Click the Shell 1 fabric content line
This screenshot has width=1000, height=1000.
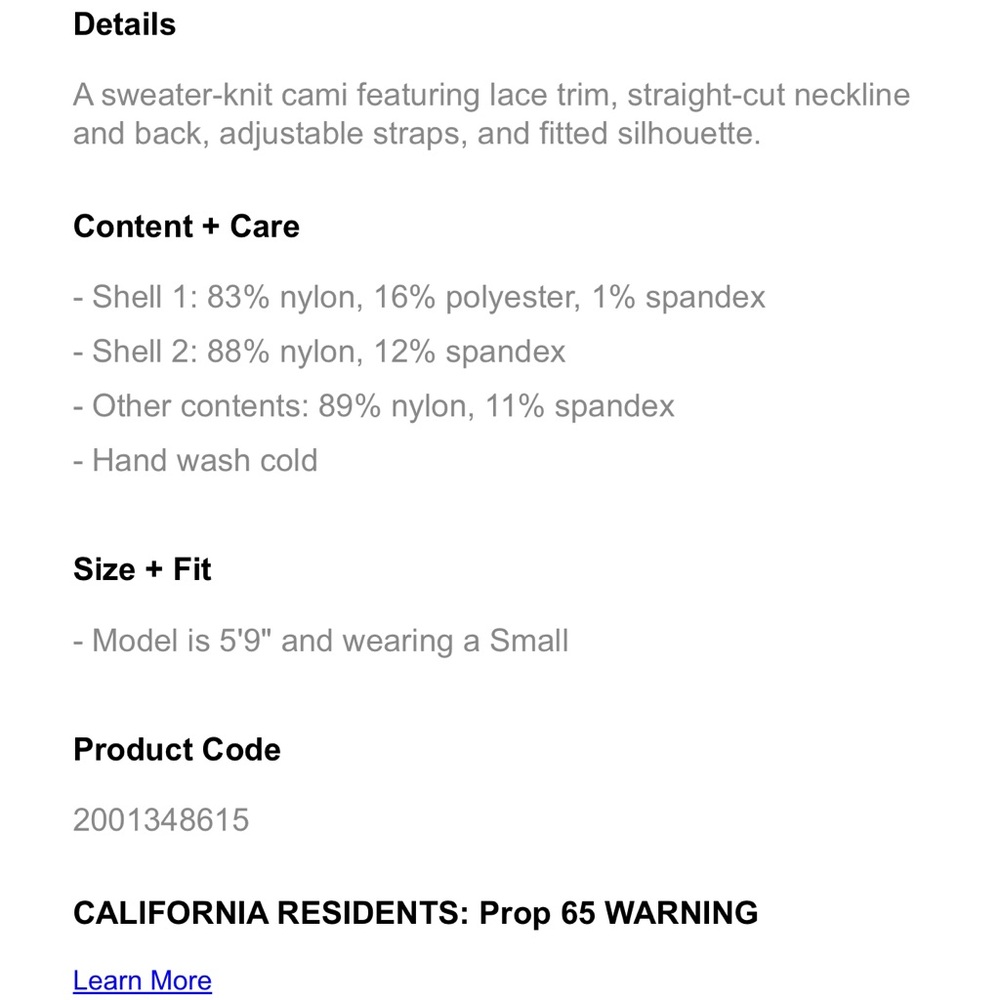tap(419, 297)
